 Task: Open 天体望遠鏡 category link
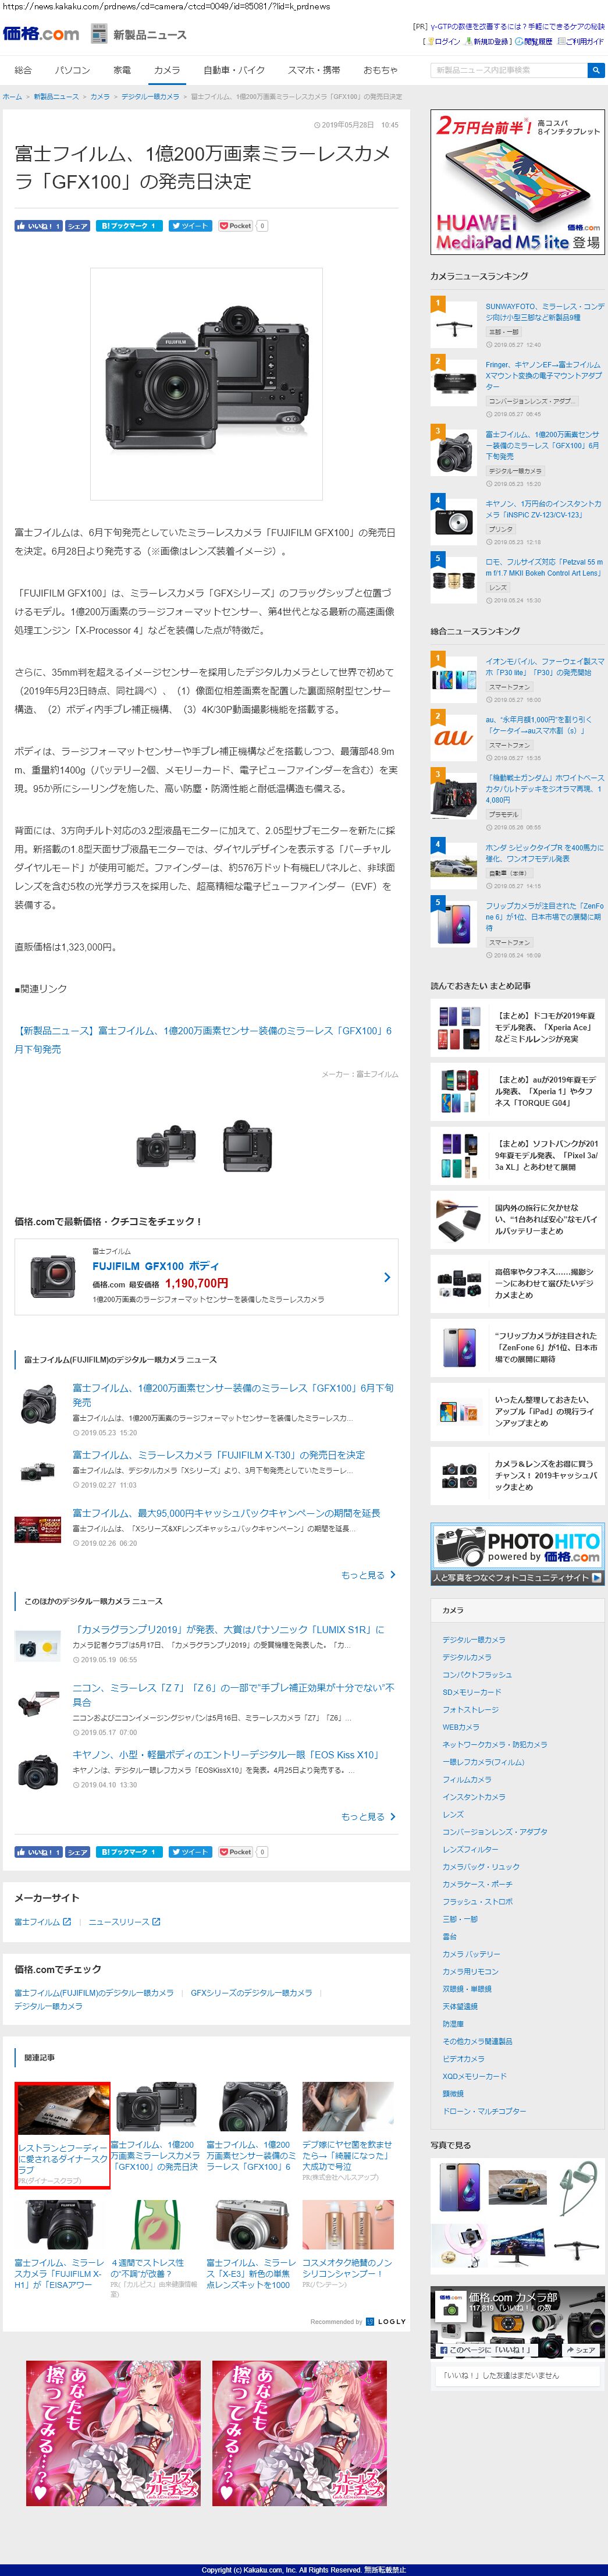pyautogui.click(x=460, y=2006)
